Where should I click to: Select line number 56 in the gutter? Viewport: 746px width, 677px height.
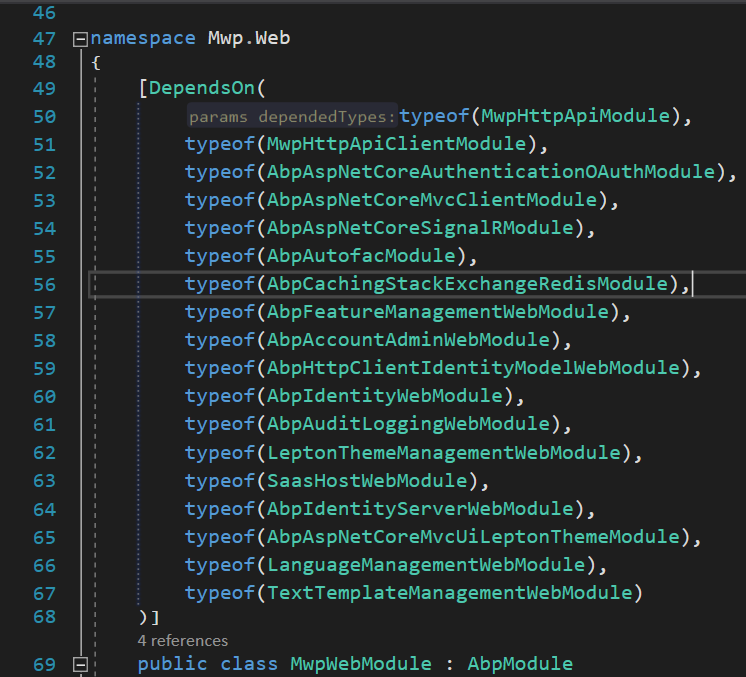point(44,284)
